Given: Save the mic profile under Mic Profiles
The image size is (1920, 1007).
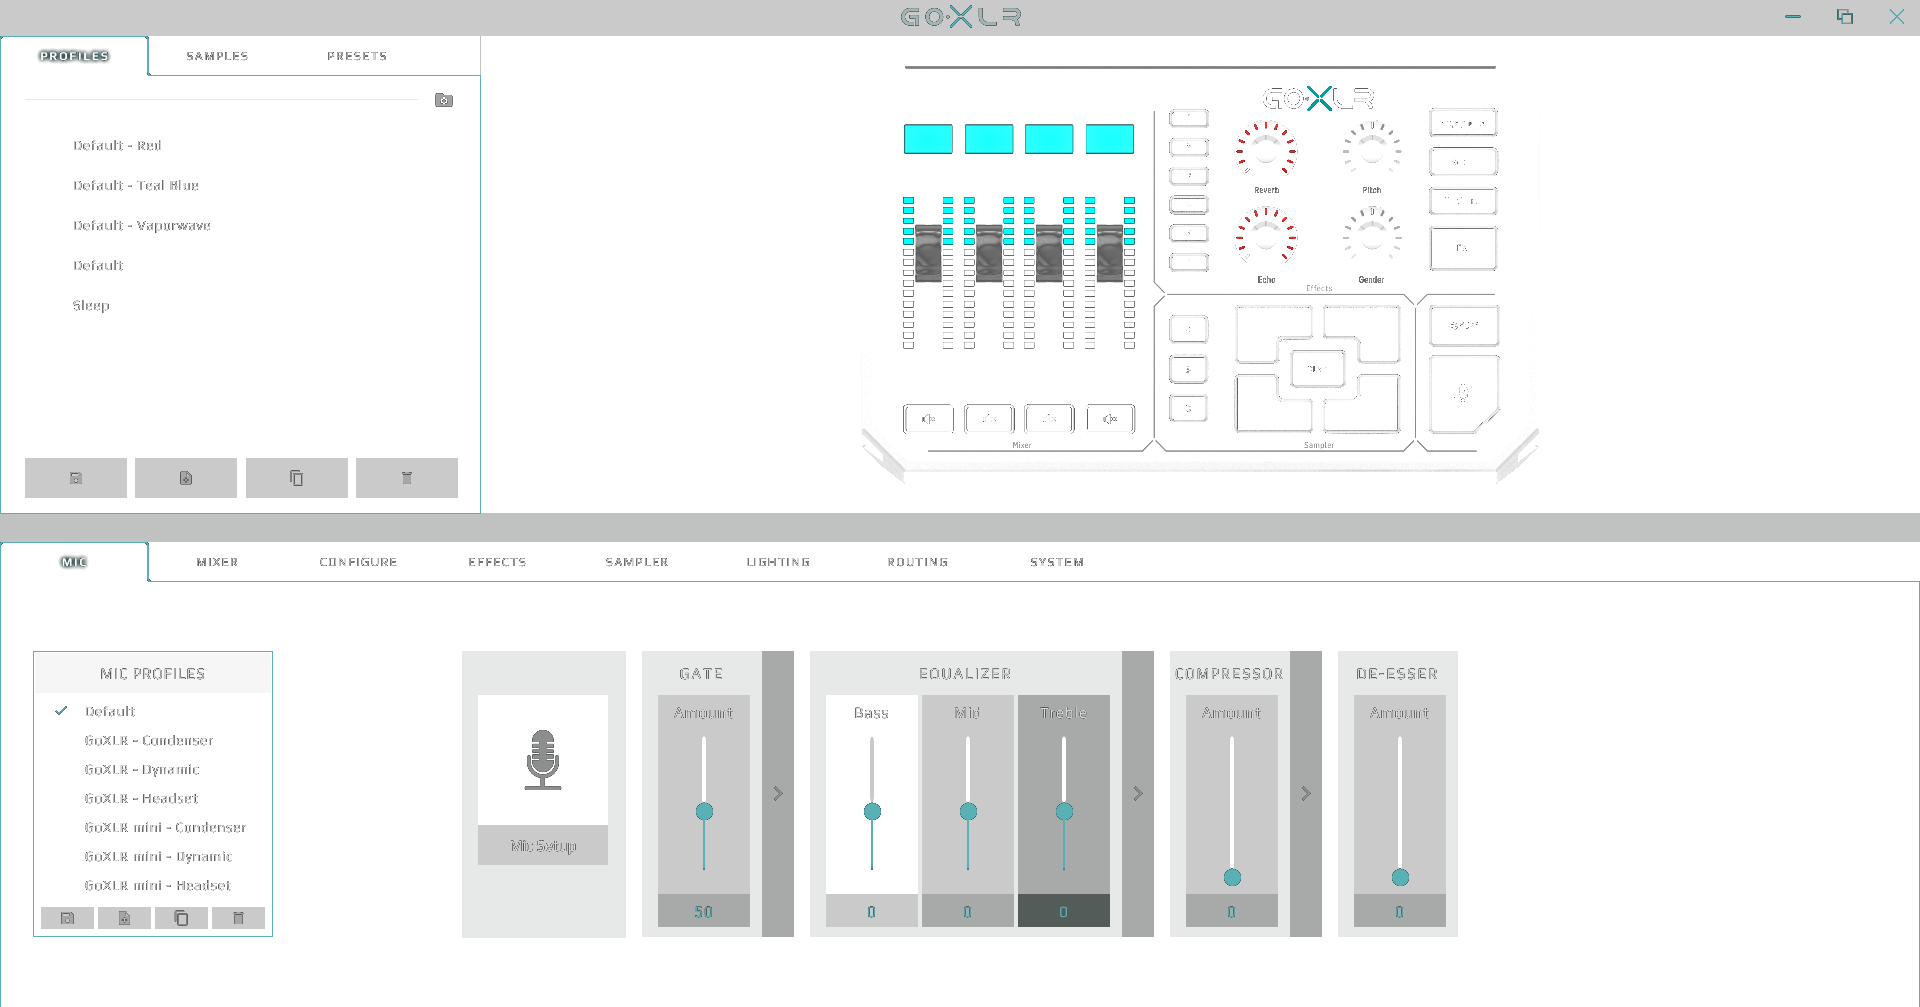Looking at the screenshot, I should (x=68, y=918).
